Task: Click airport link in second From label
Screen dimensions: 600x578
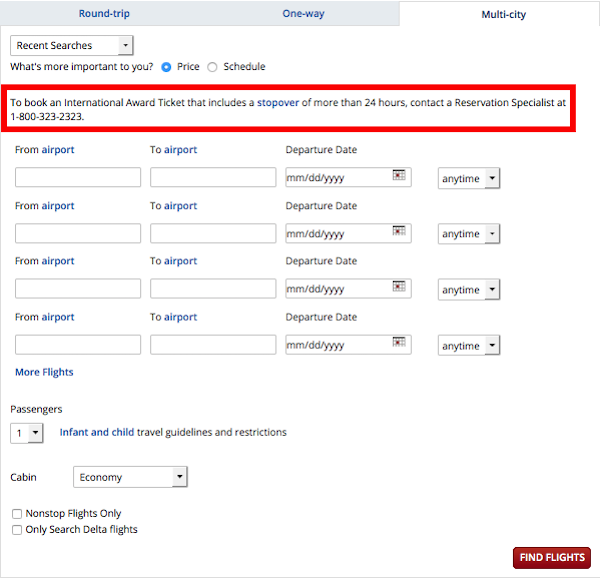Action: coord(58,206)
